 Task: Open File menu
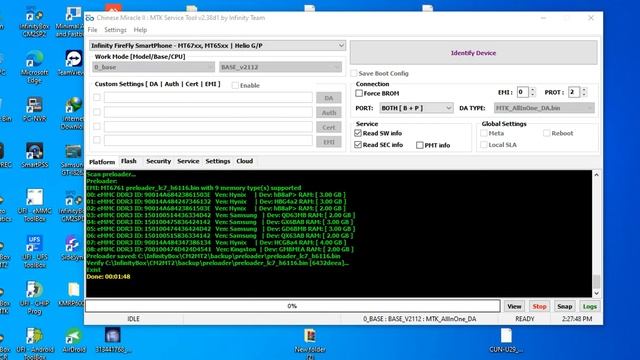92,30
